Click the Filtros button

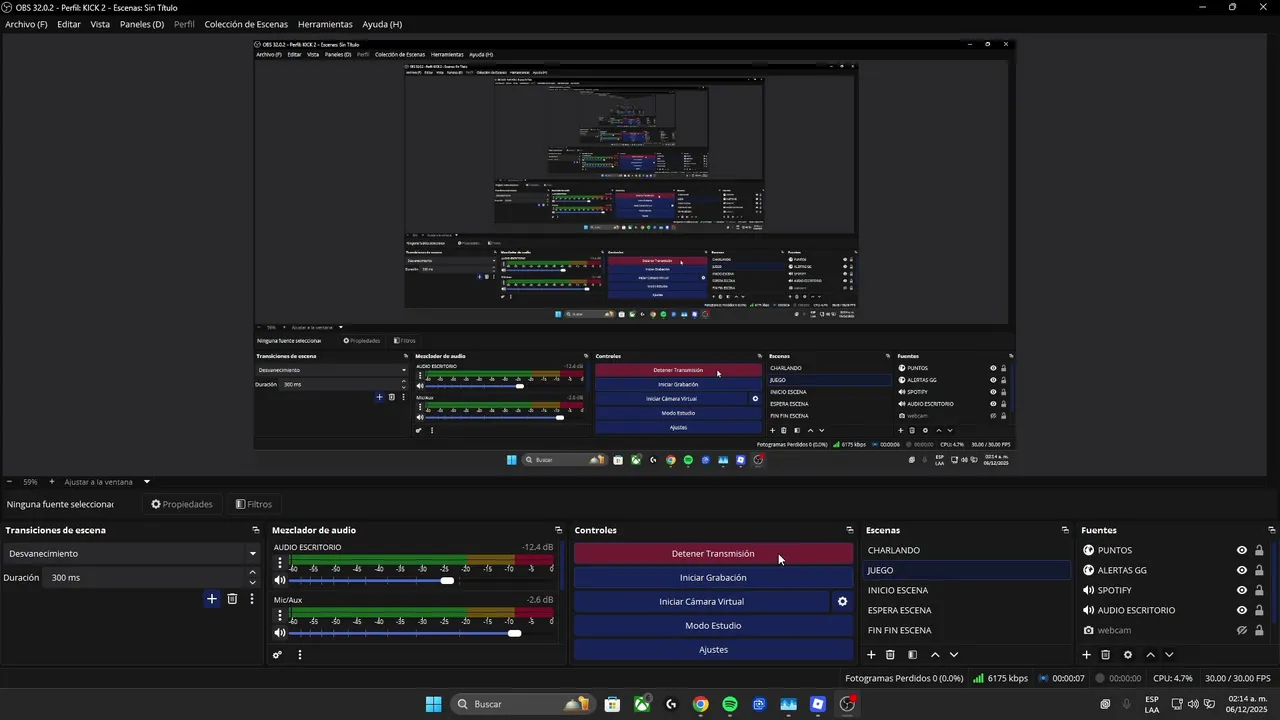(x=254, y=504)
